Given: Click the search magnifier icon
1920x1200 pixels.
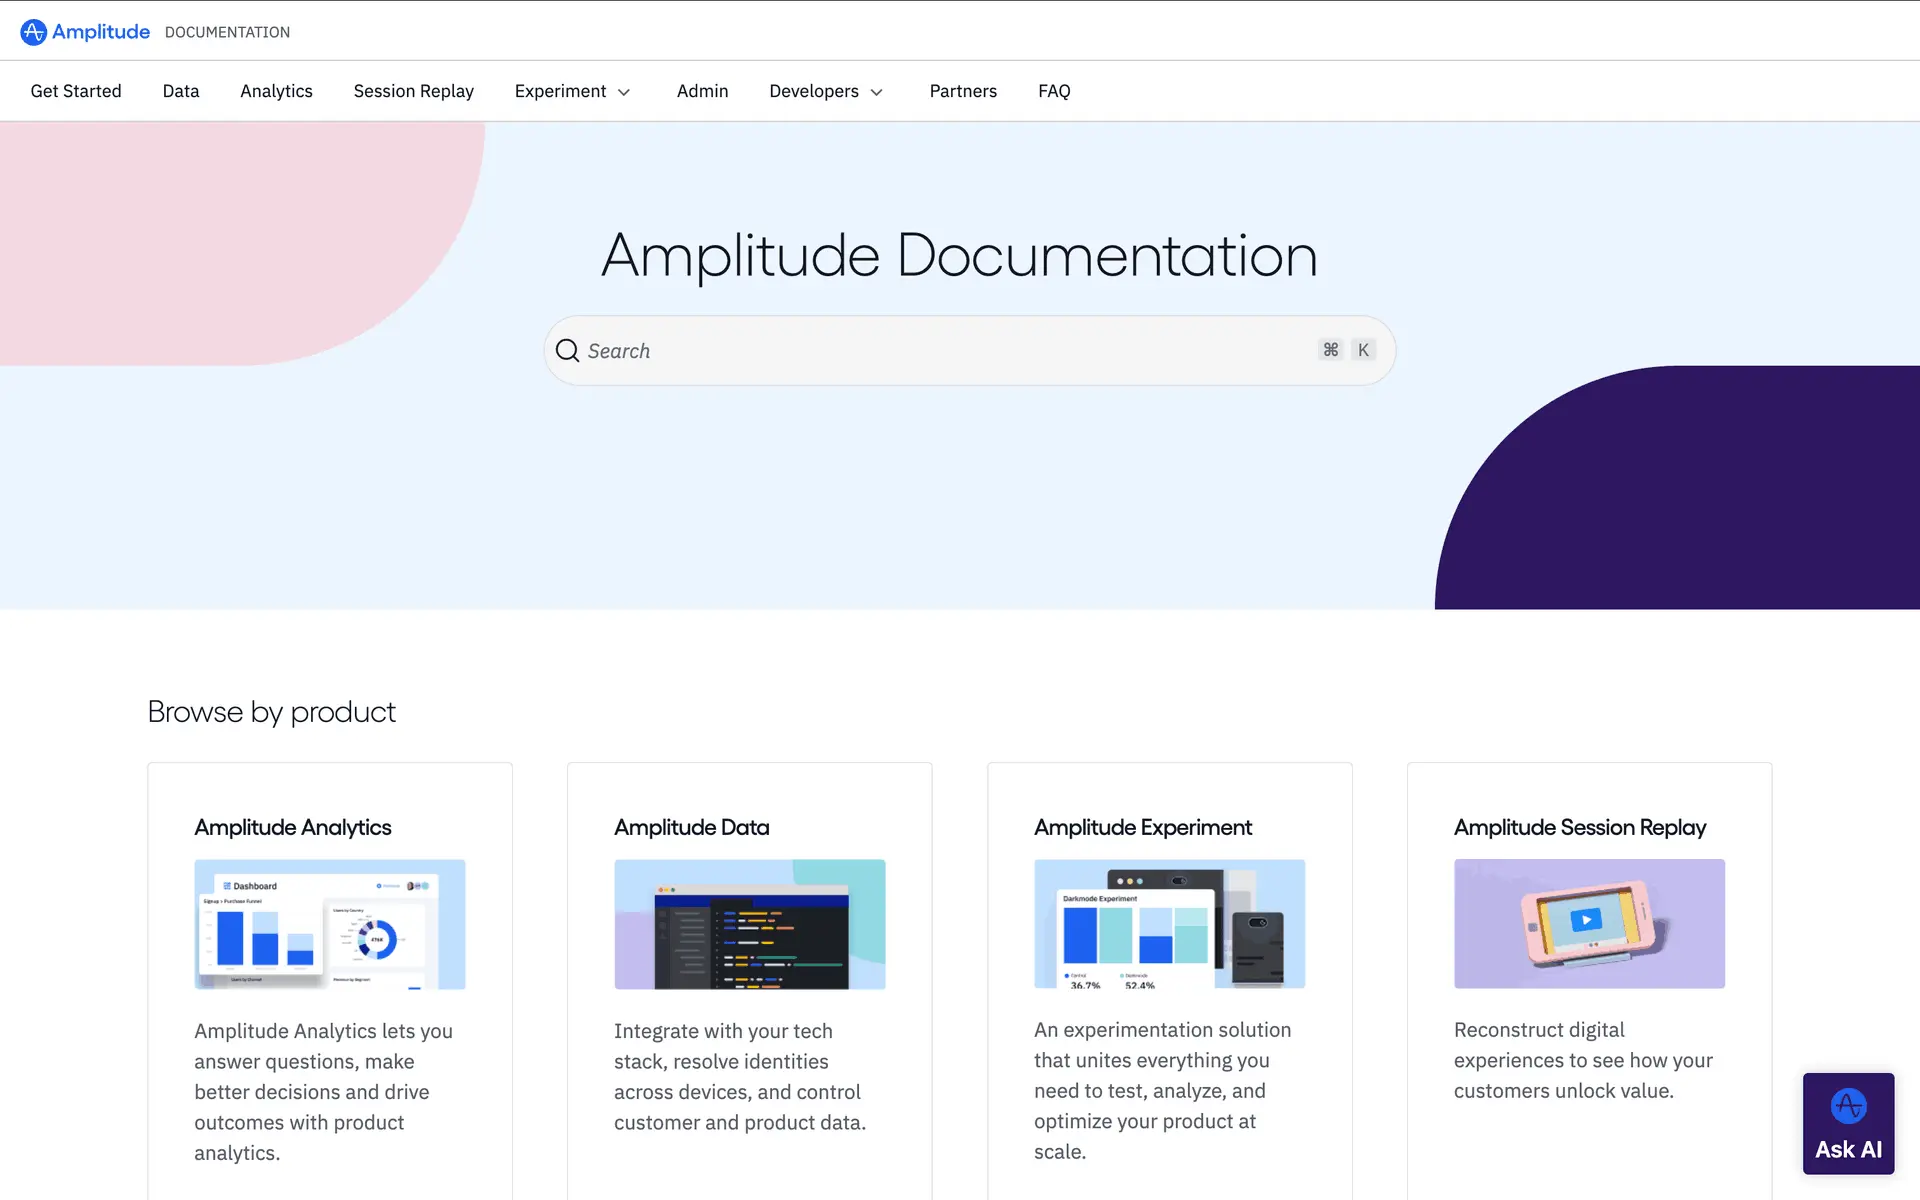Looking at the screenshot, I should (567, 351).
